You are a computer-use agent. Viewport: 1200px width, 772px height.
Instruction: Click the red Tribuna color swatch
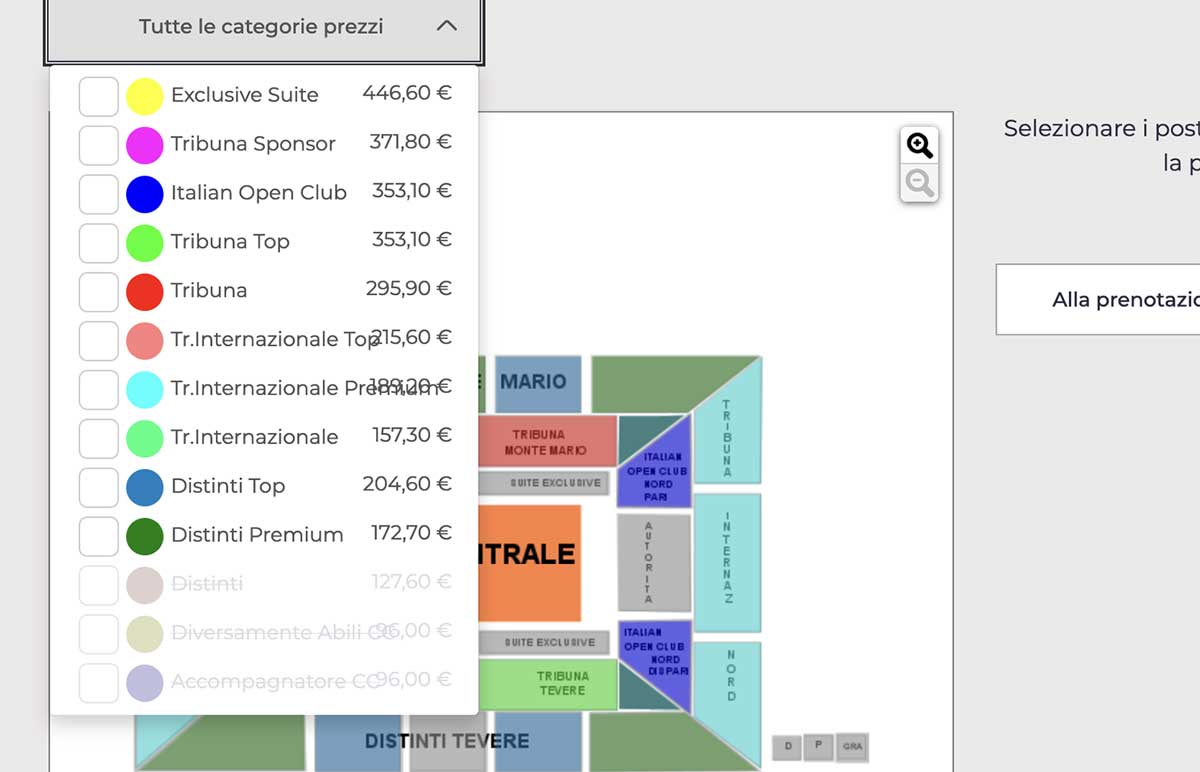(x=145, y=291)
